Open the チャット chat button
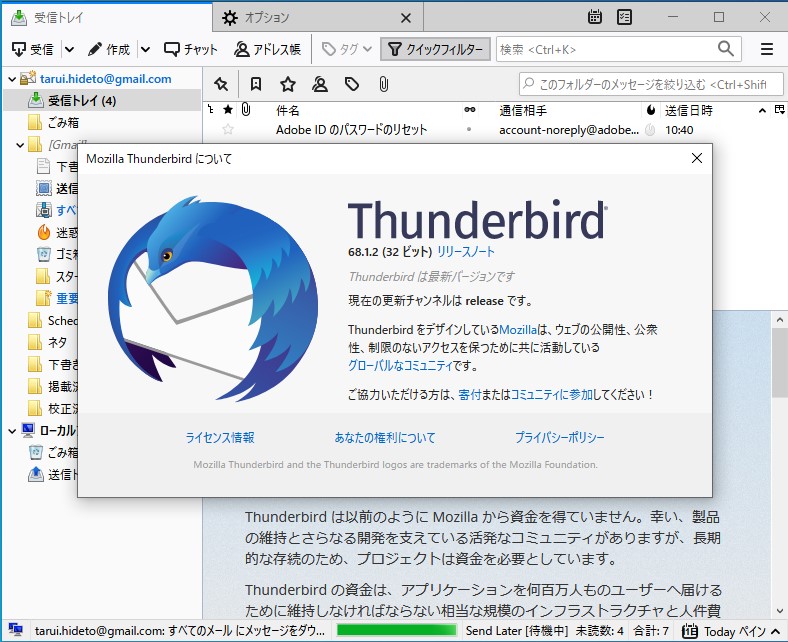 click(190, 49)
